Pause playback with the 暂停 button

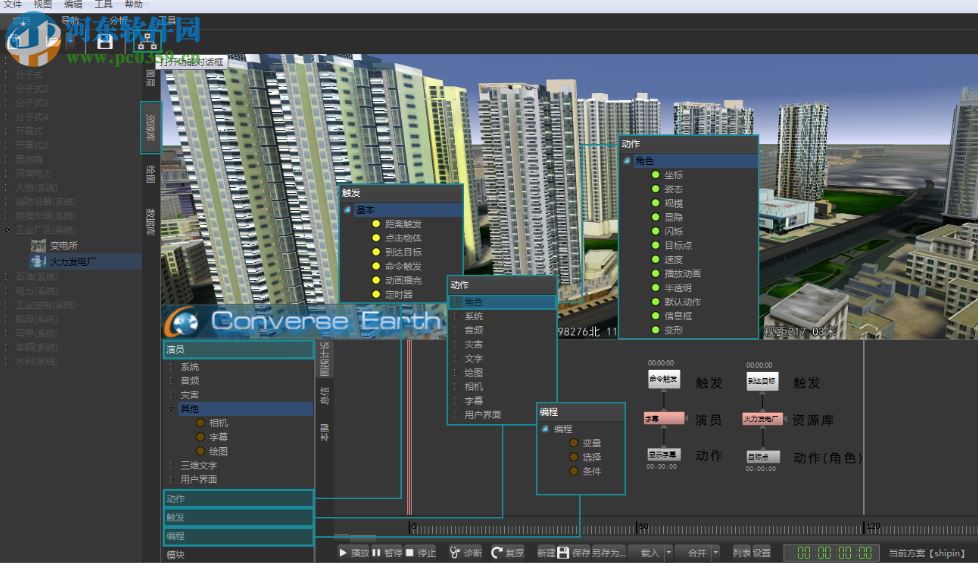pos(389,552)
